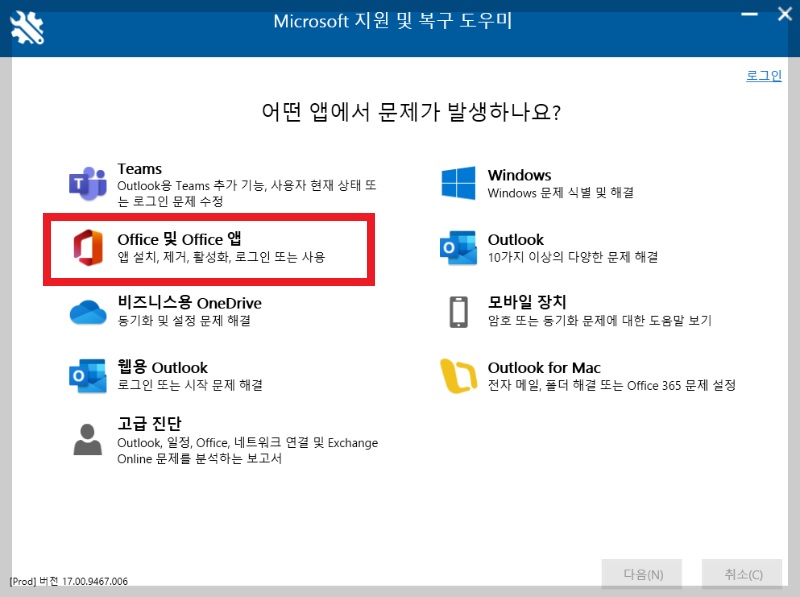This screenshot has height=597, width=800.
Task: Click the version text 17.00.9467.006
Action: (95, 581)
